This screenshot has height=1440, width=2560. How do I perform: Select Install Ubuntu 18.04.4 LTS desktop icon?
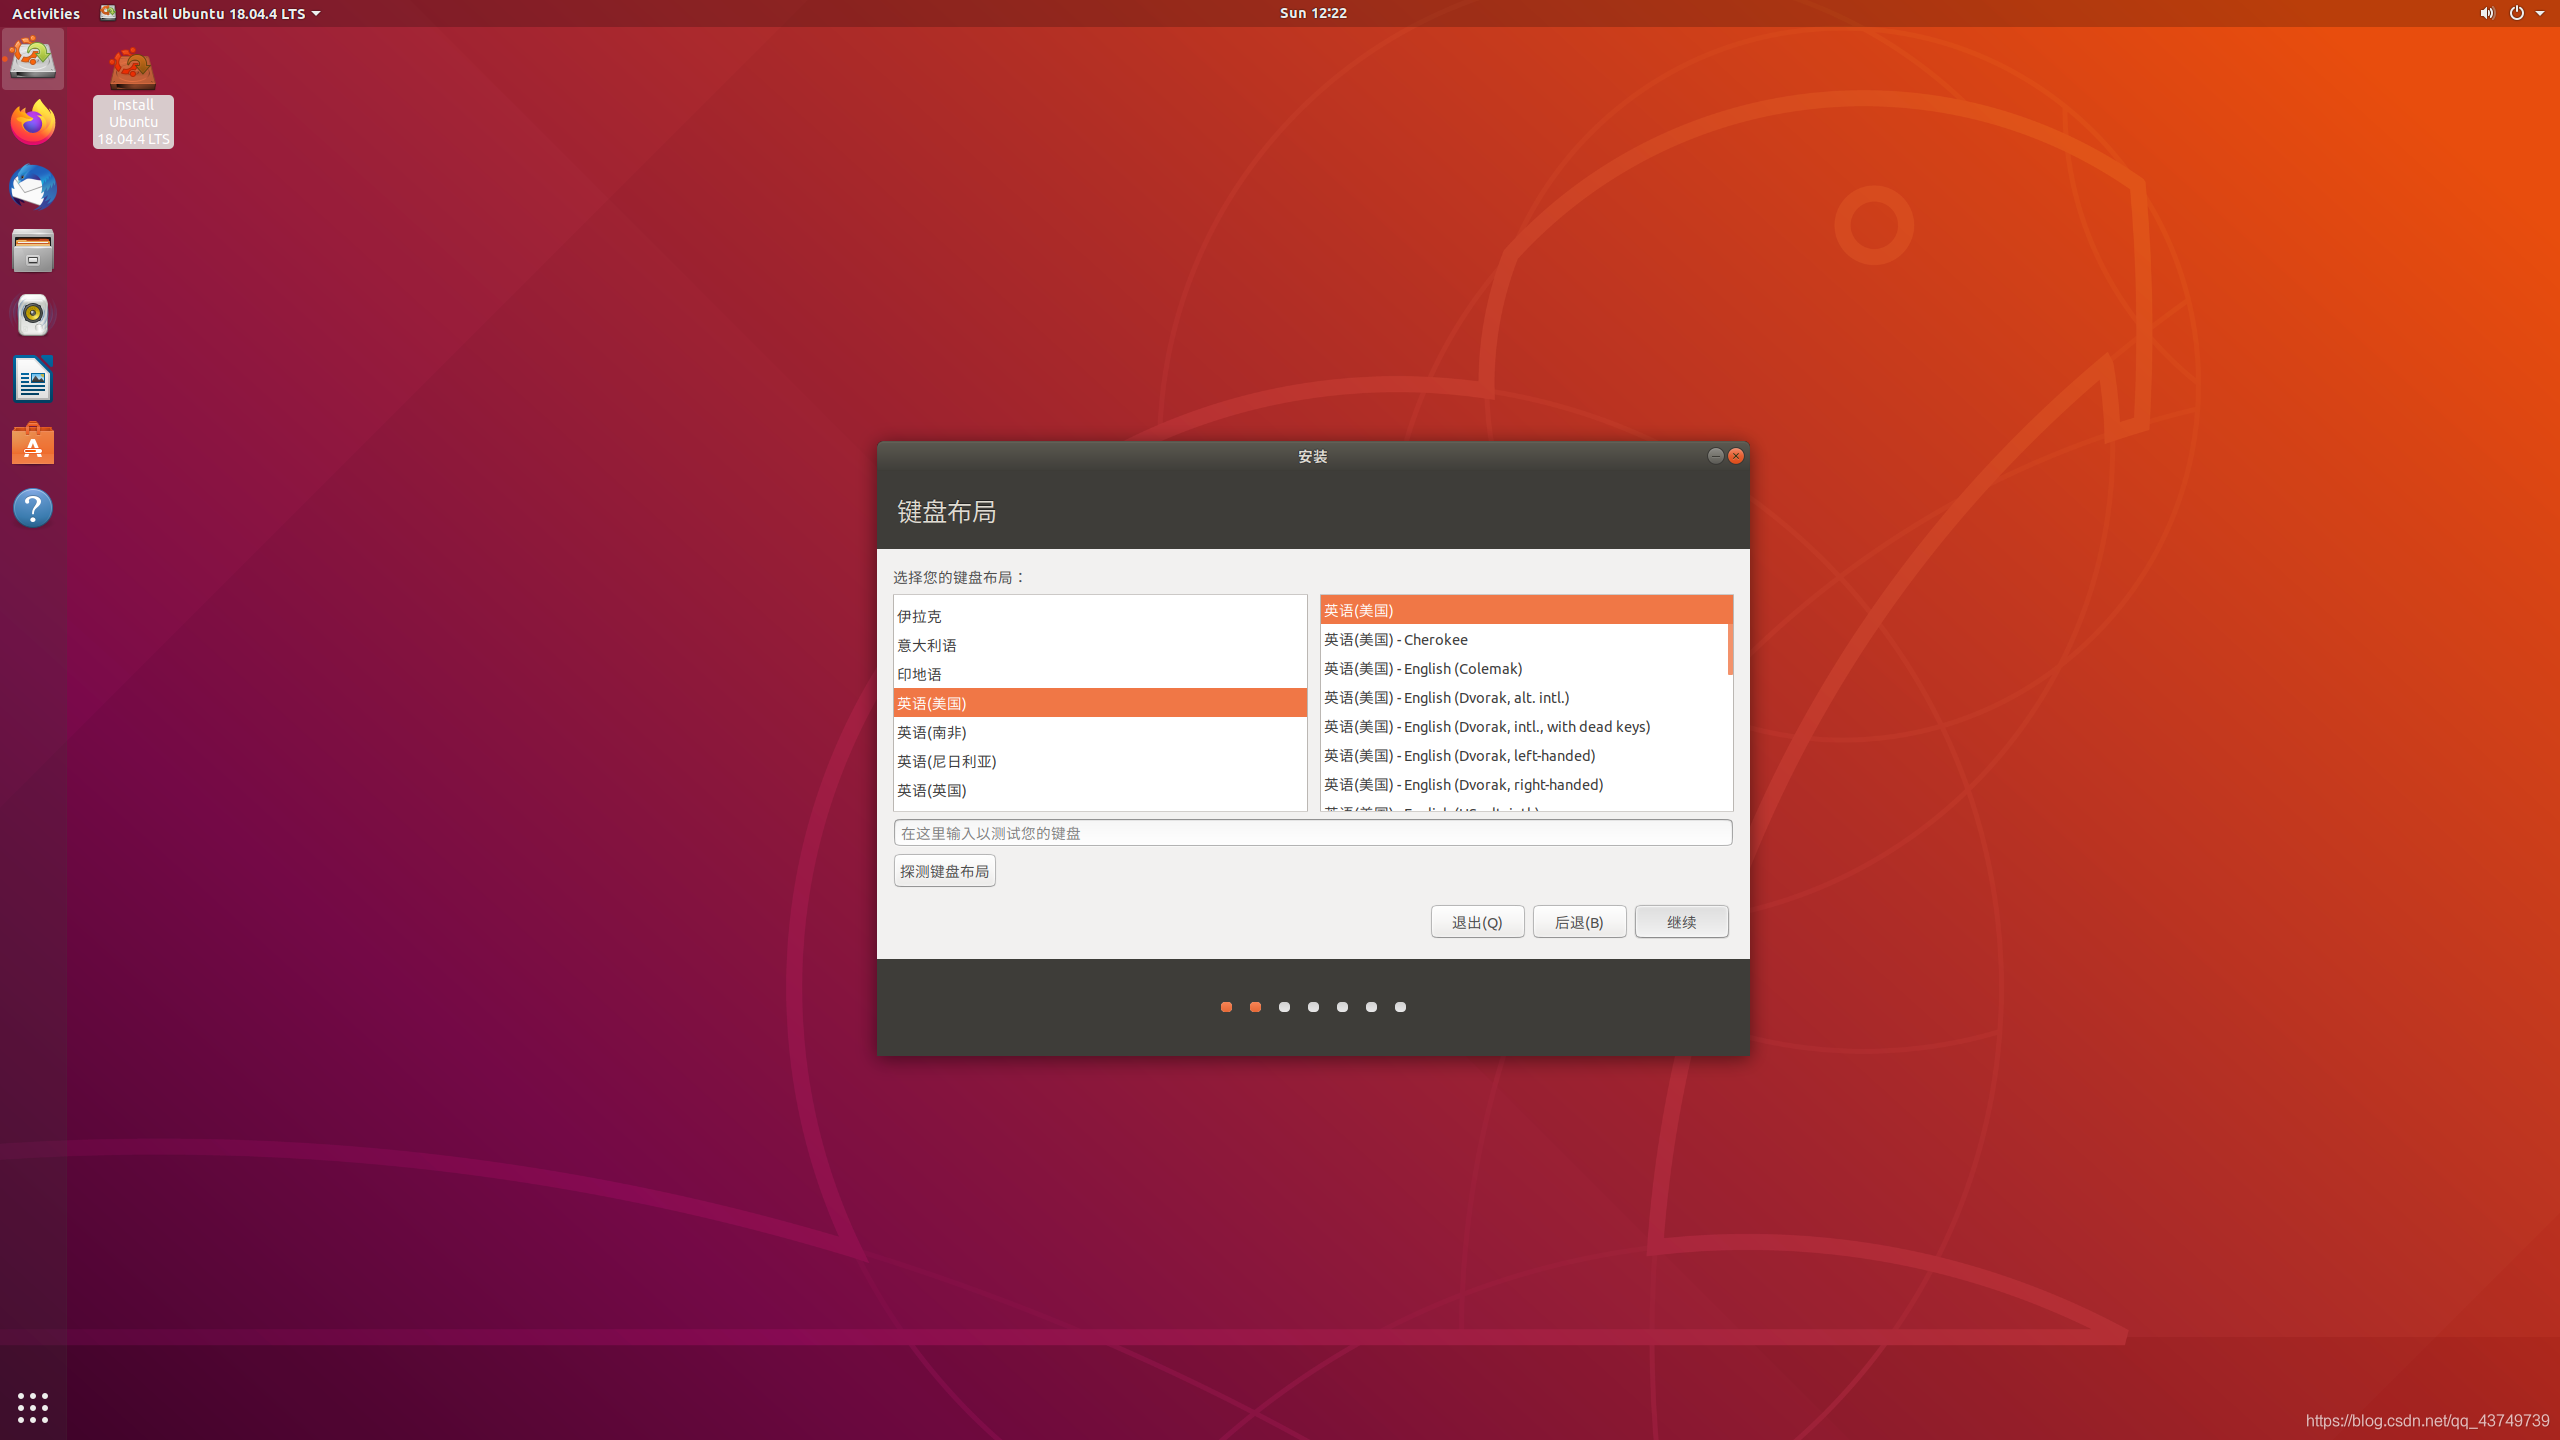pos(133,97)
